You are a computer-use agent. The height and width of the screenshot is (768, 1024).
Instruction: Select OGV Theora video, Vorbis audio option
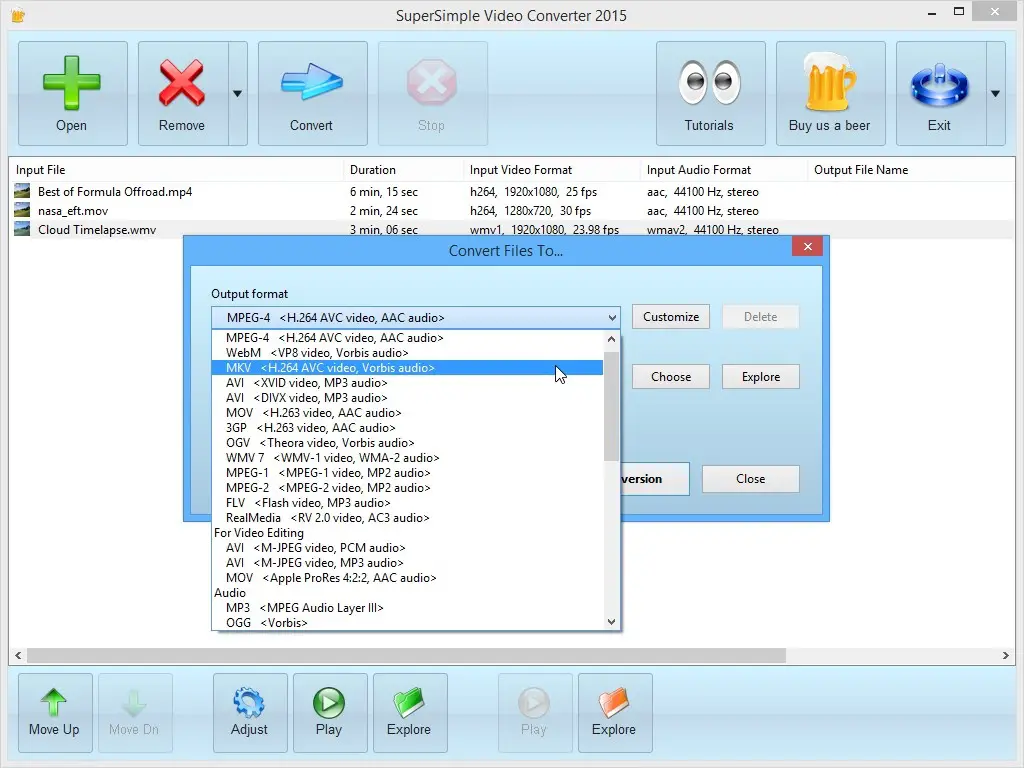(x=407, y=443)
